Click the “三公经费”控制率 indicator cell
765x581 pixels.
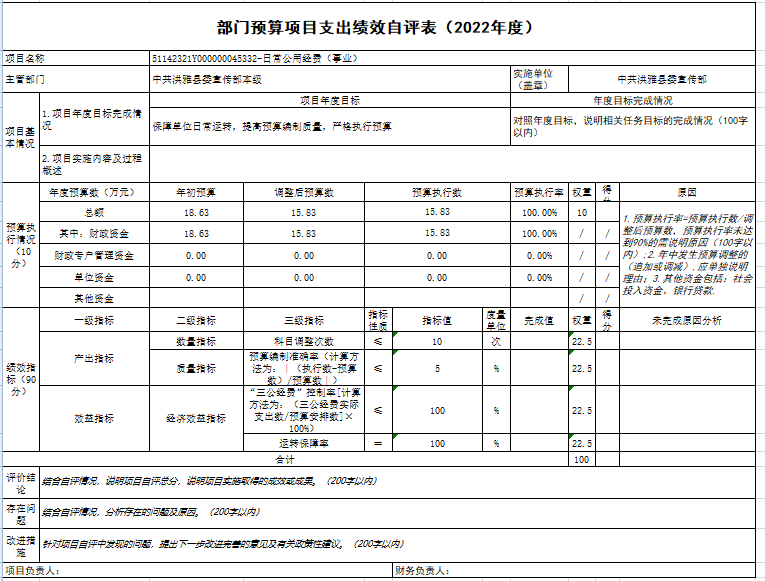(x=303, y=410)
